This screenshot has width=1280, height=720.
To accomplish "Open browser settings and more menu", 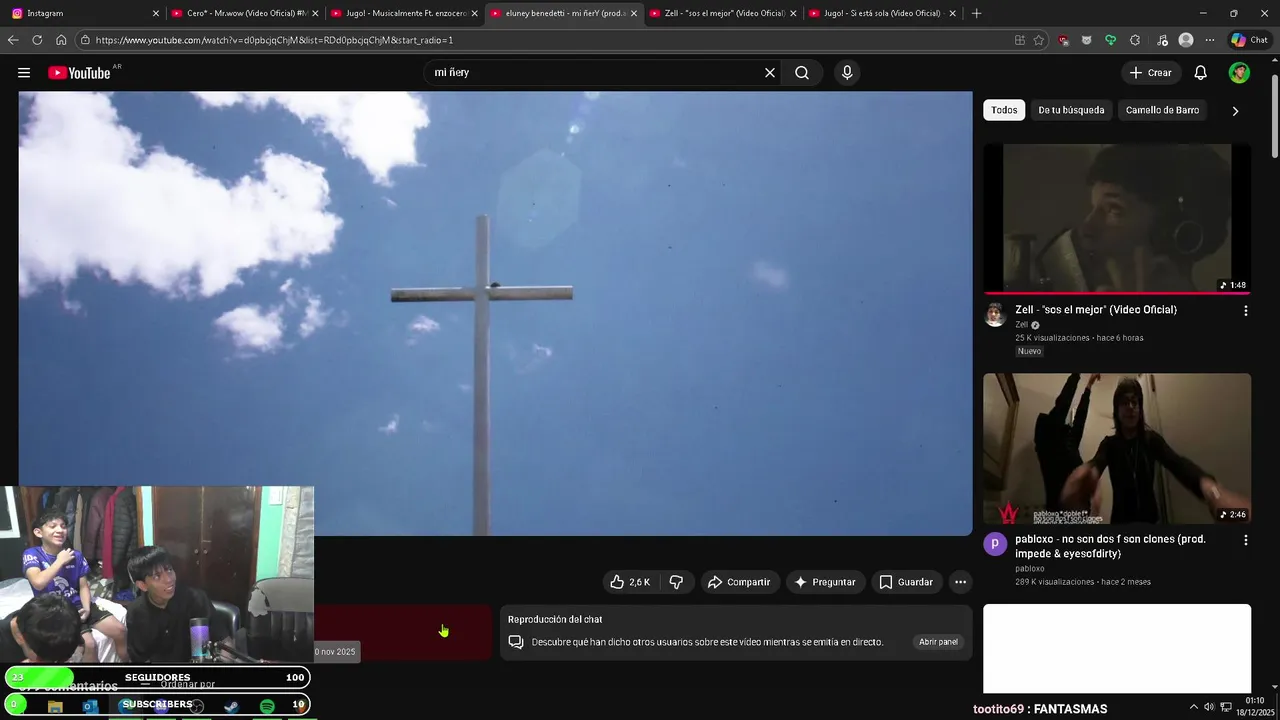I will point(1210,40).
